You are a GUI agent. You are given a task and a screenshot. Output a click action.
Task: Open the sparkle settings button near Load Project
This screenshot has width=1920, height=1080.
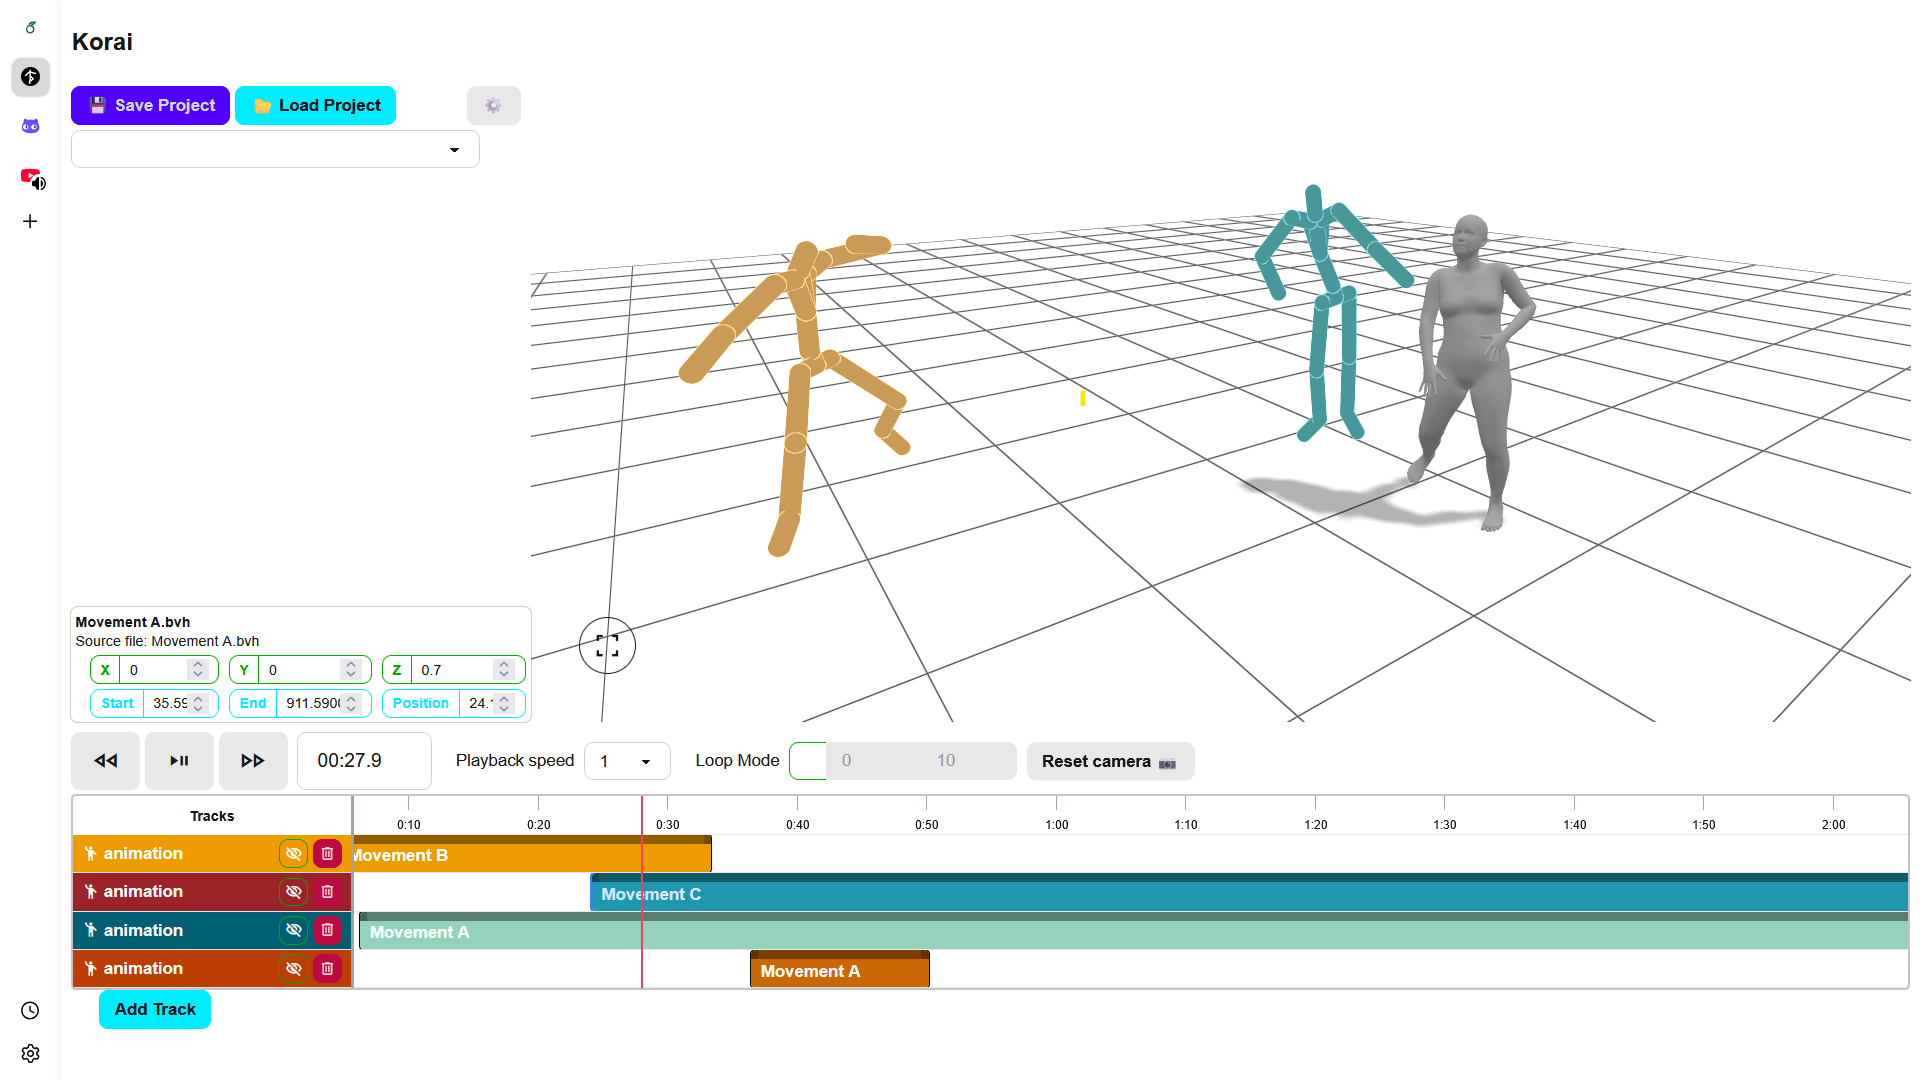[493, 106]
